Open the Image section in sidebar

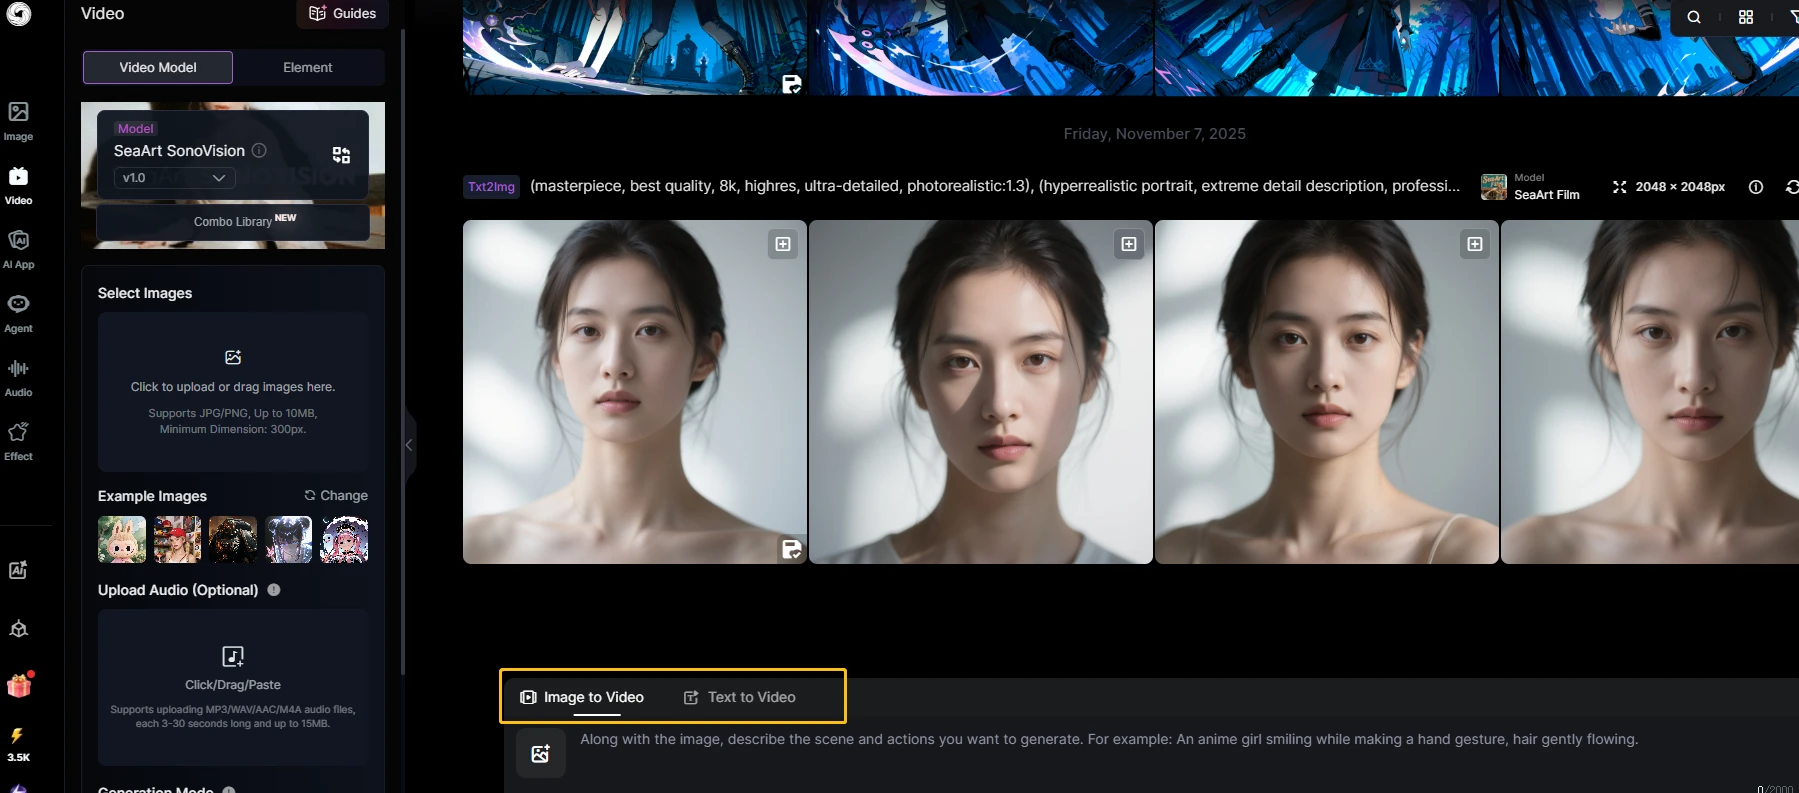(x=18, y=120)
